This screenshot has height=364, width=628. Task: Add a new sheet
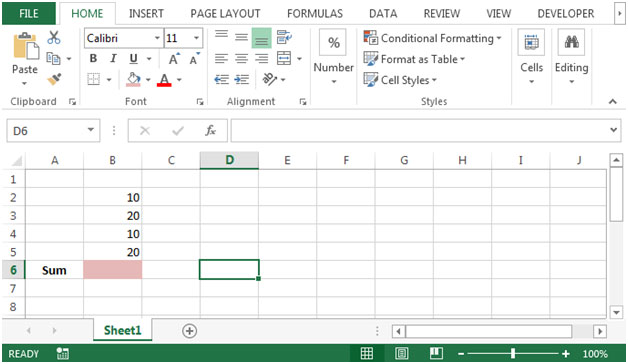[x=189, y=331]
